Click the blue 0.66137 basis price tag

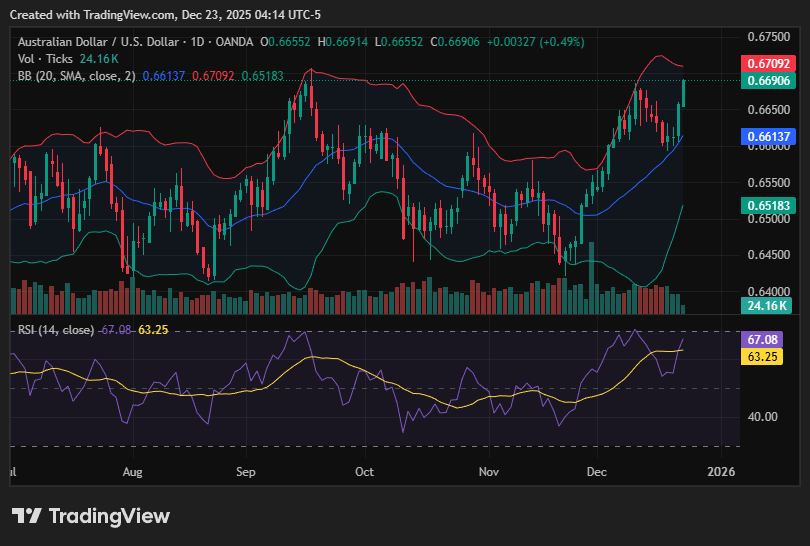point(764,136)
